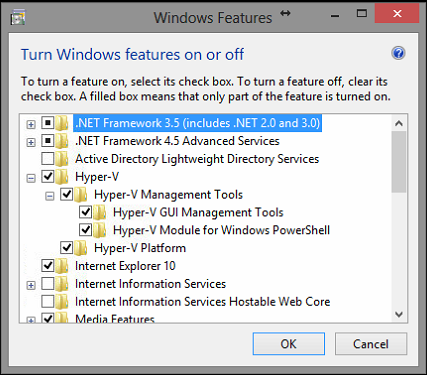Click OK to apply feature changes
Screen dimensions: 427x375
tap(289, 344)
